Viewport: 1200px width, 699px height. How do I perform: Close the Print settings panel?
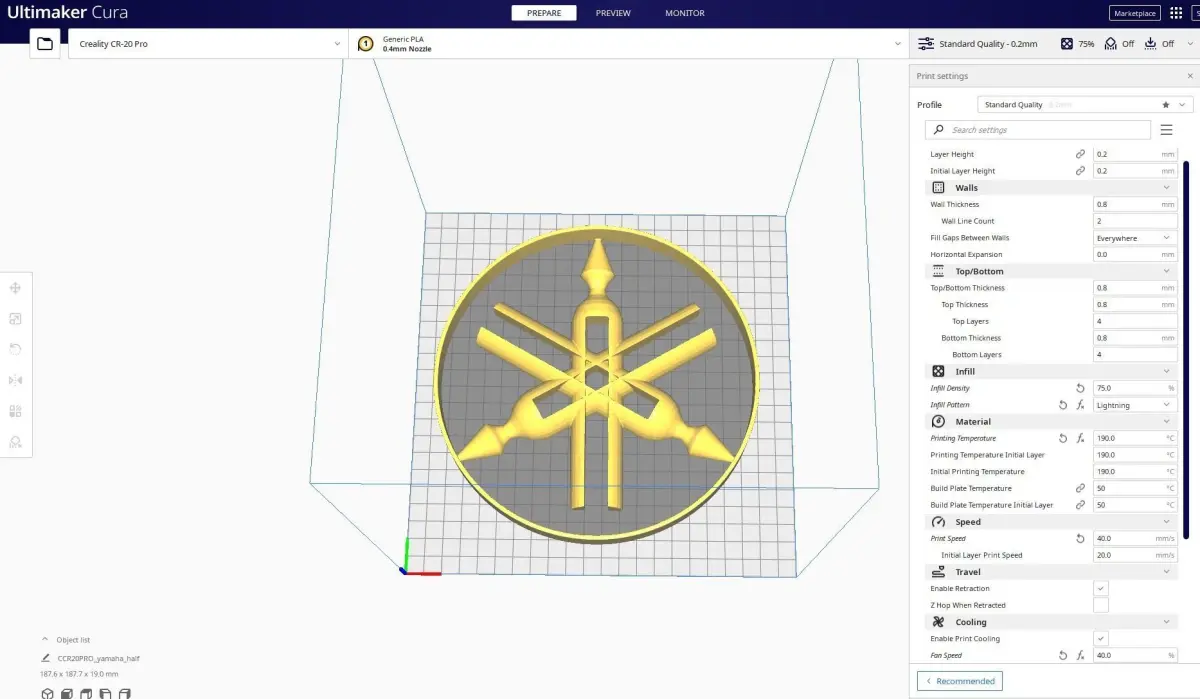tap(1190, 76)
